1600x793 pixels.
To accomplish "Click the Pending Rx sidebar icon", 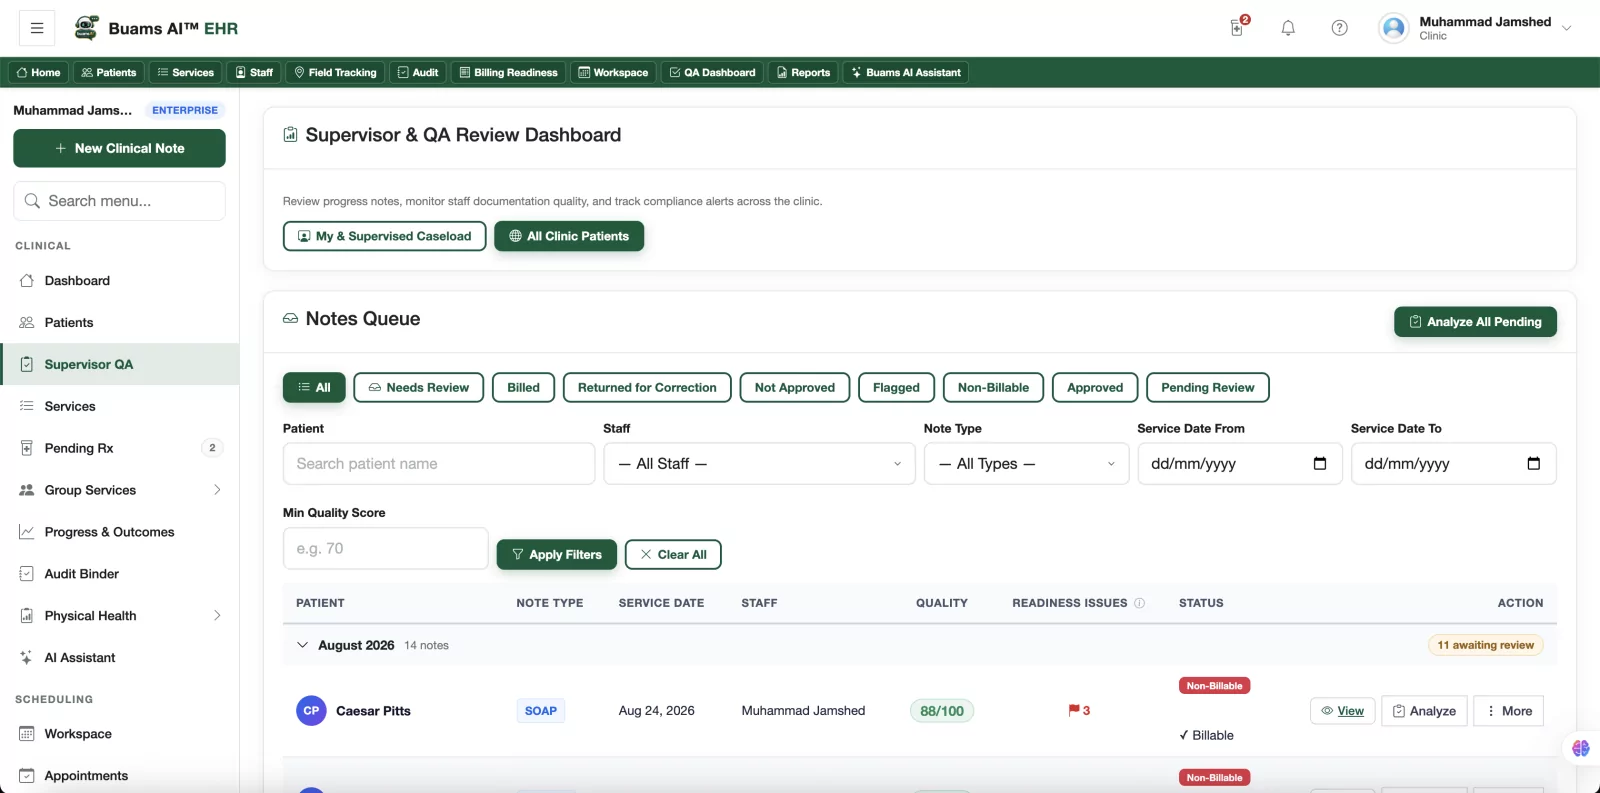I will [27, 448].
